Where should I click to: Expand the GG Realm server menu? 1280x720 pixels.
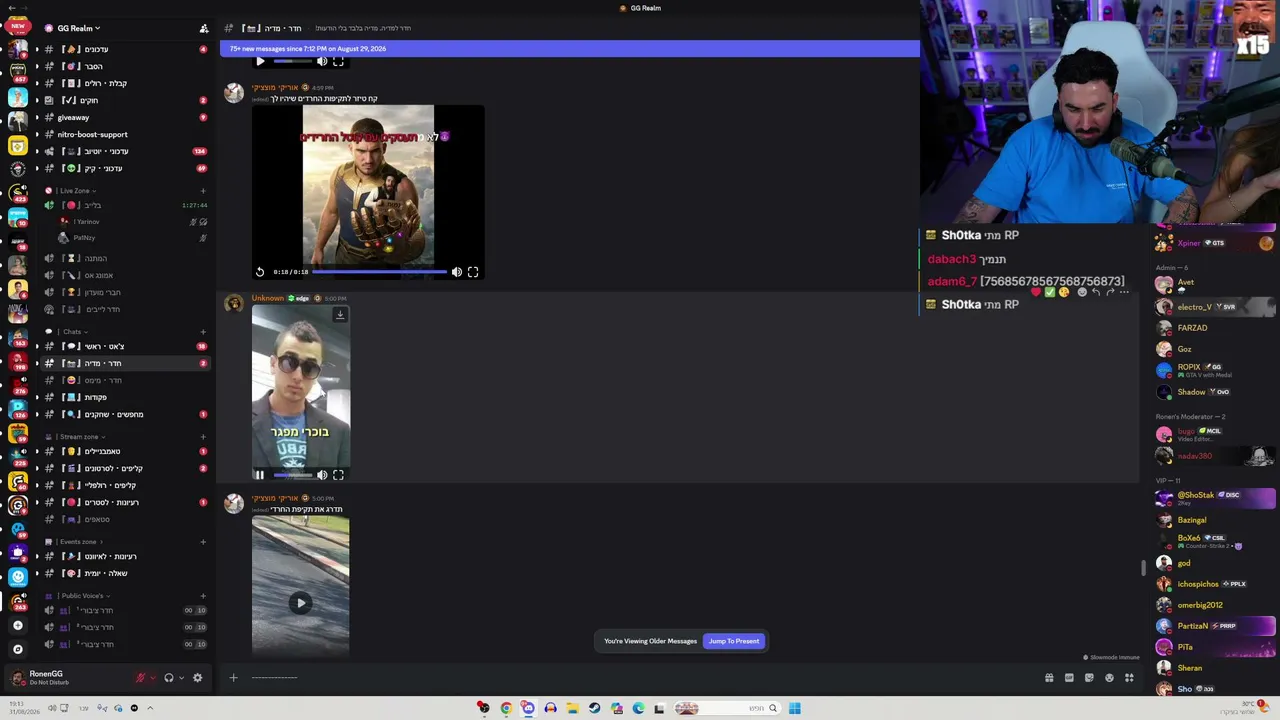coord(79,28)
